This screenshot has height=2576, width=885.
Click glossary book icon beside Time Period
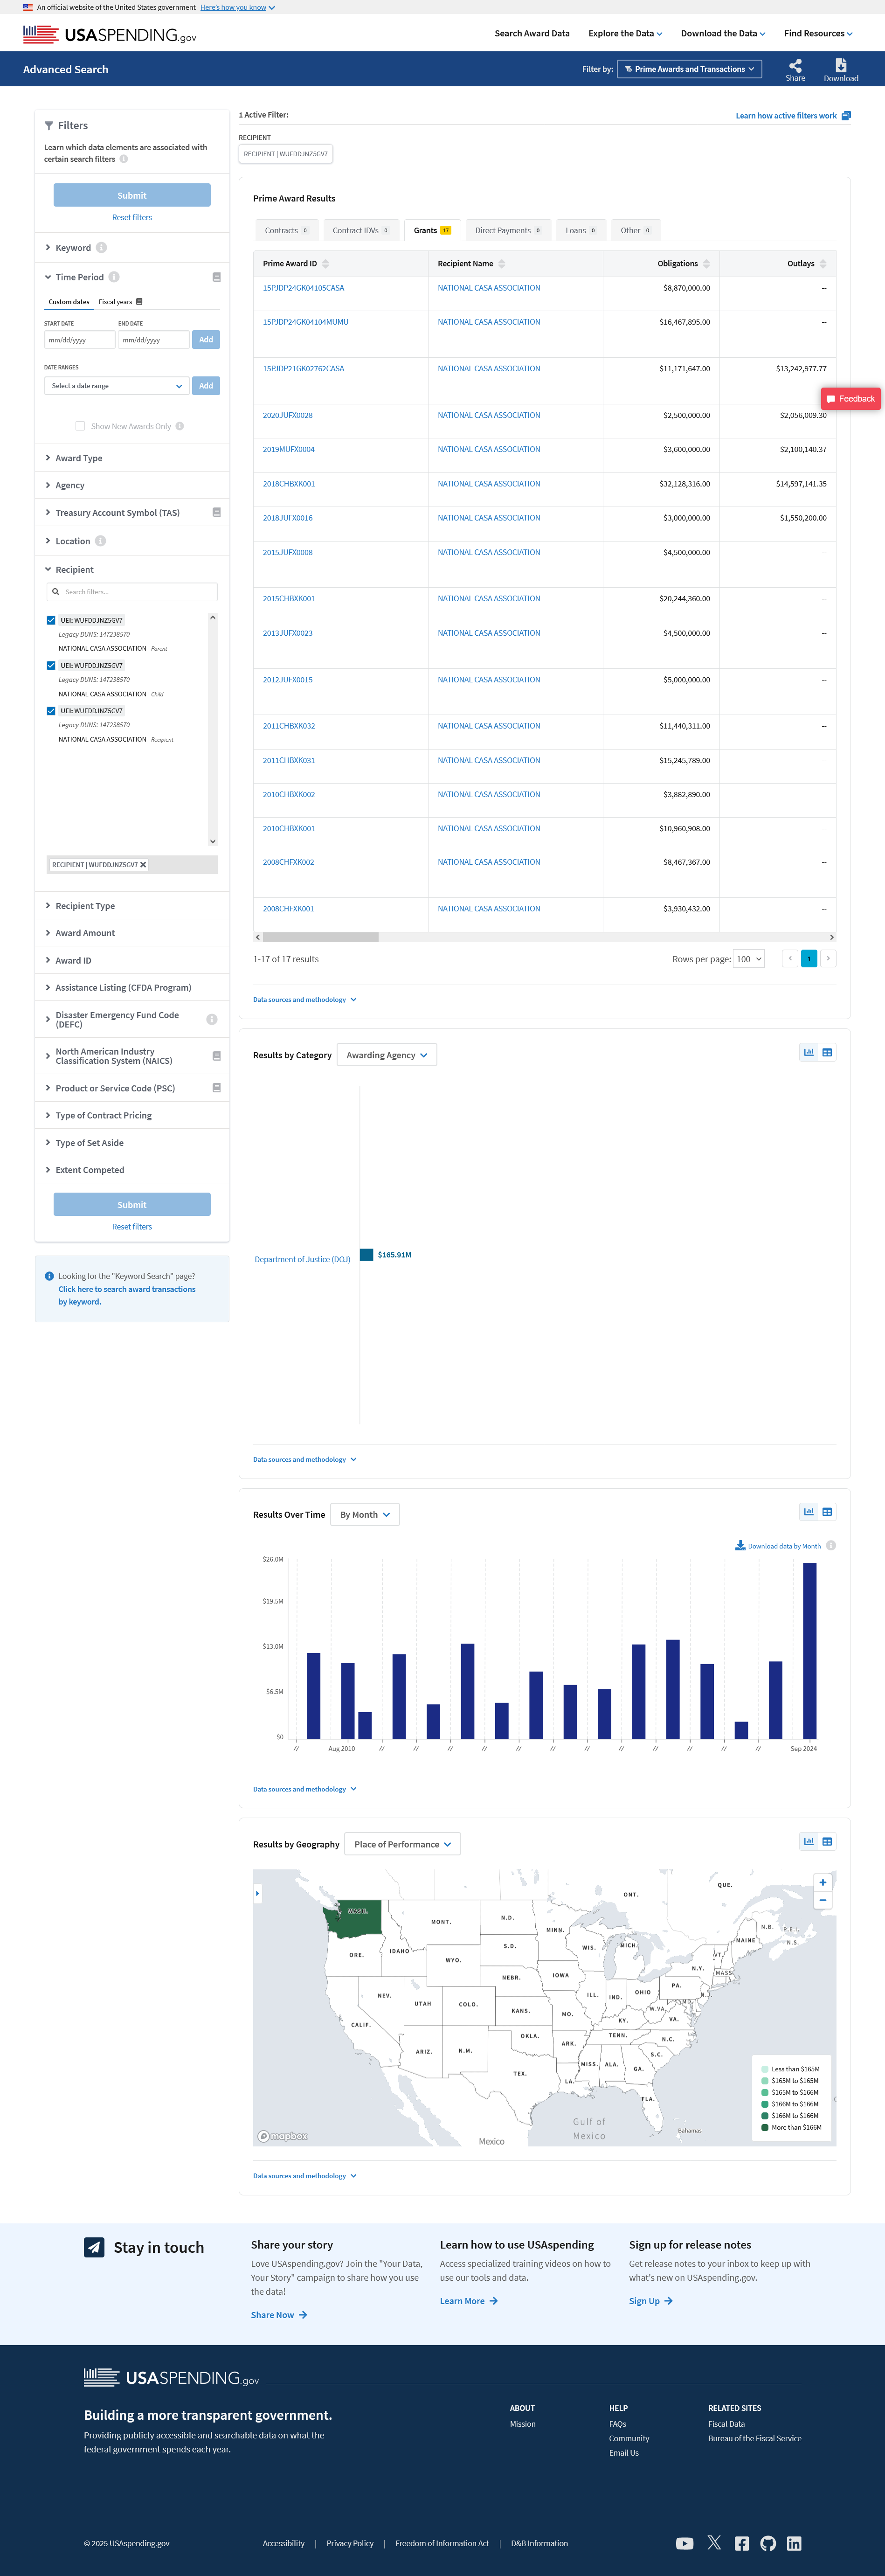[x=216, y=277]
